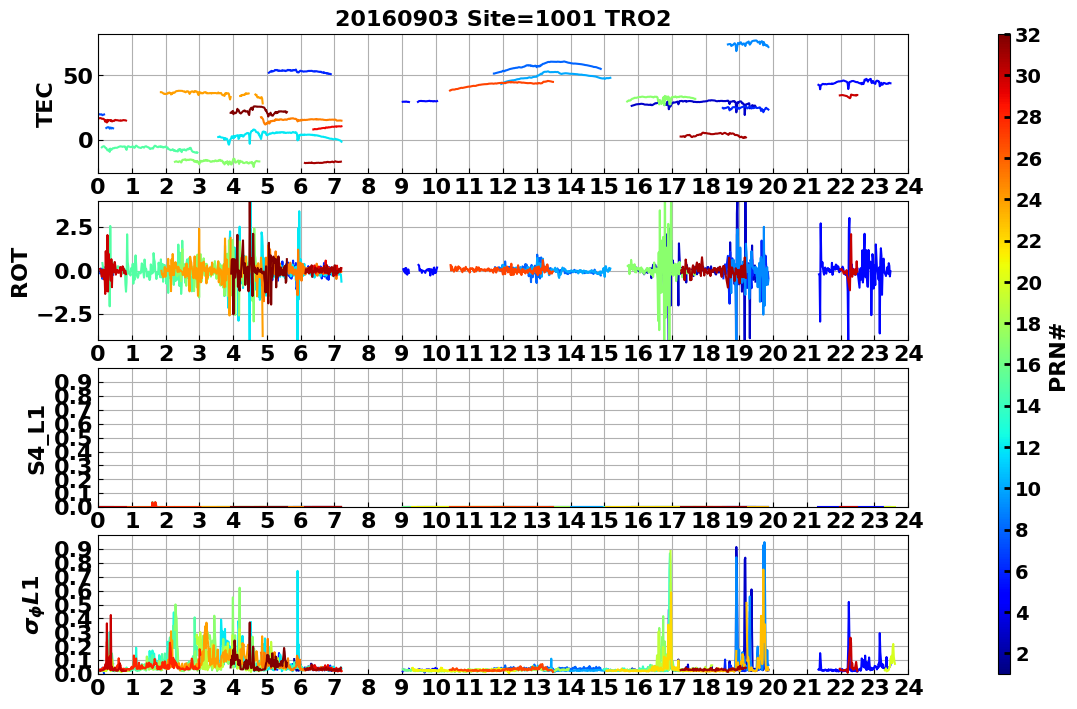The image size is (1077, 709).
Task: Click the 50 tick on the TEC axis
Action: [78, 76]
